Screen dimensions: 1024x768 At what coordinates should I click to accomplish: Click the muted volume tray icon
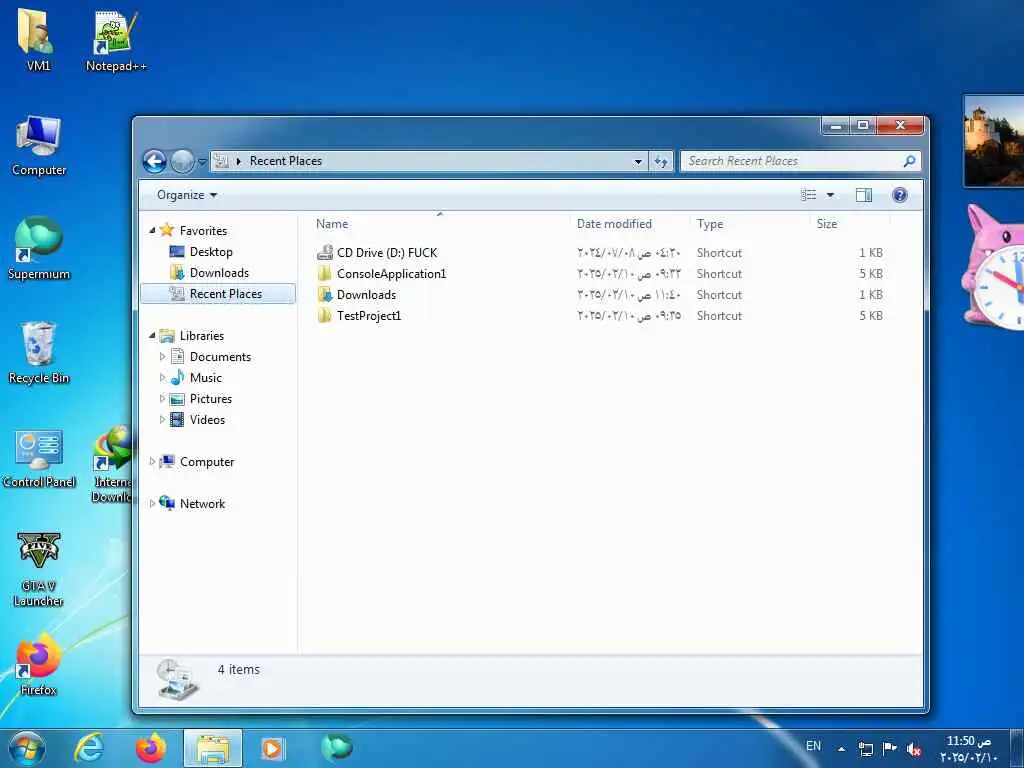(914, 749)
